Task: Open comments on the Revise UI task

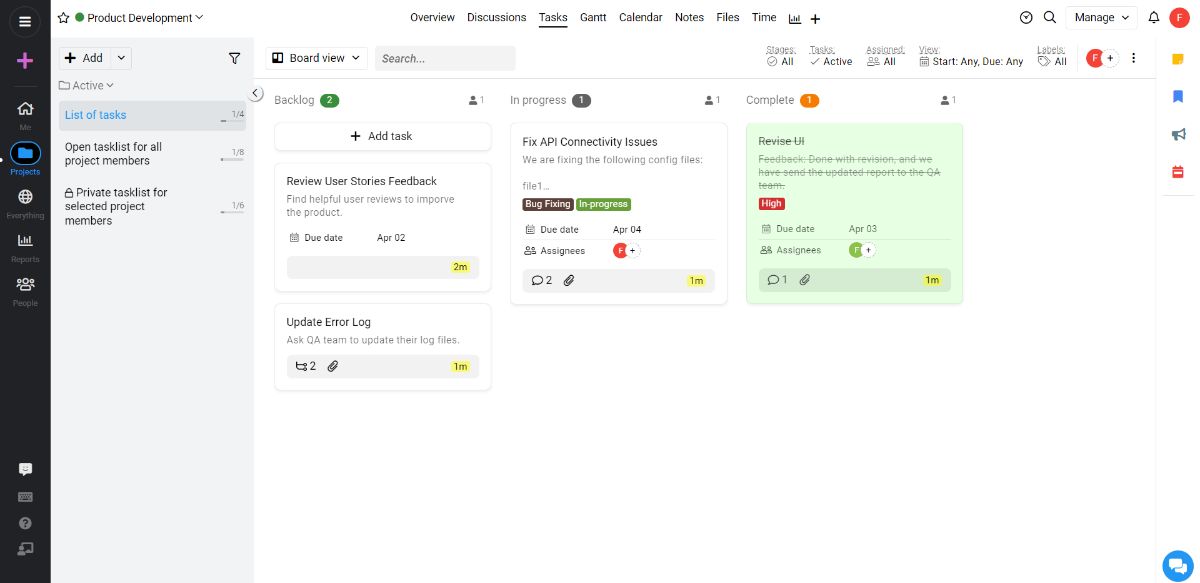Action: pos(775,280)
